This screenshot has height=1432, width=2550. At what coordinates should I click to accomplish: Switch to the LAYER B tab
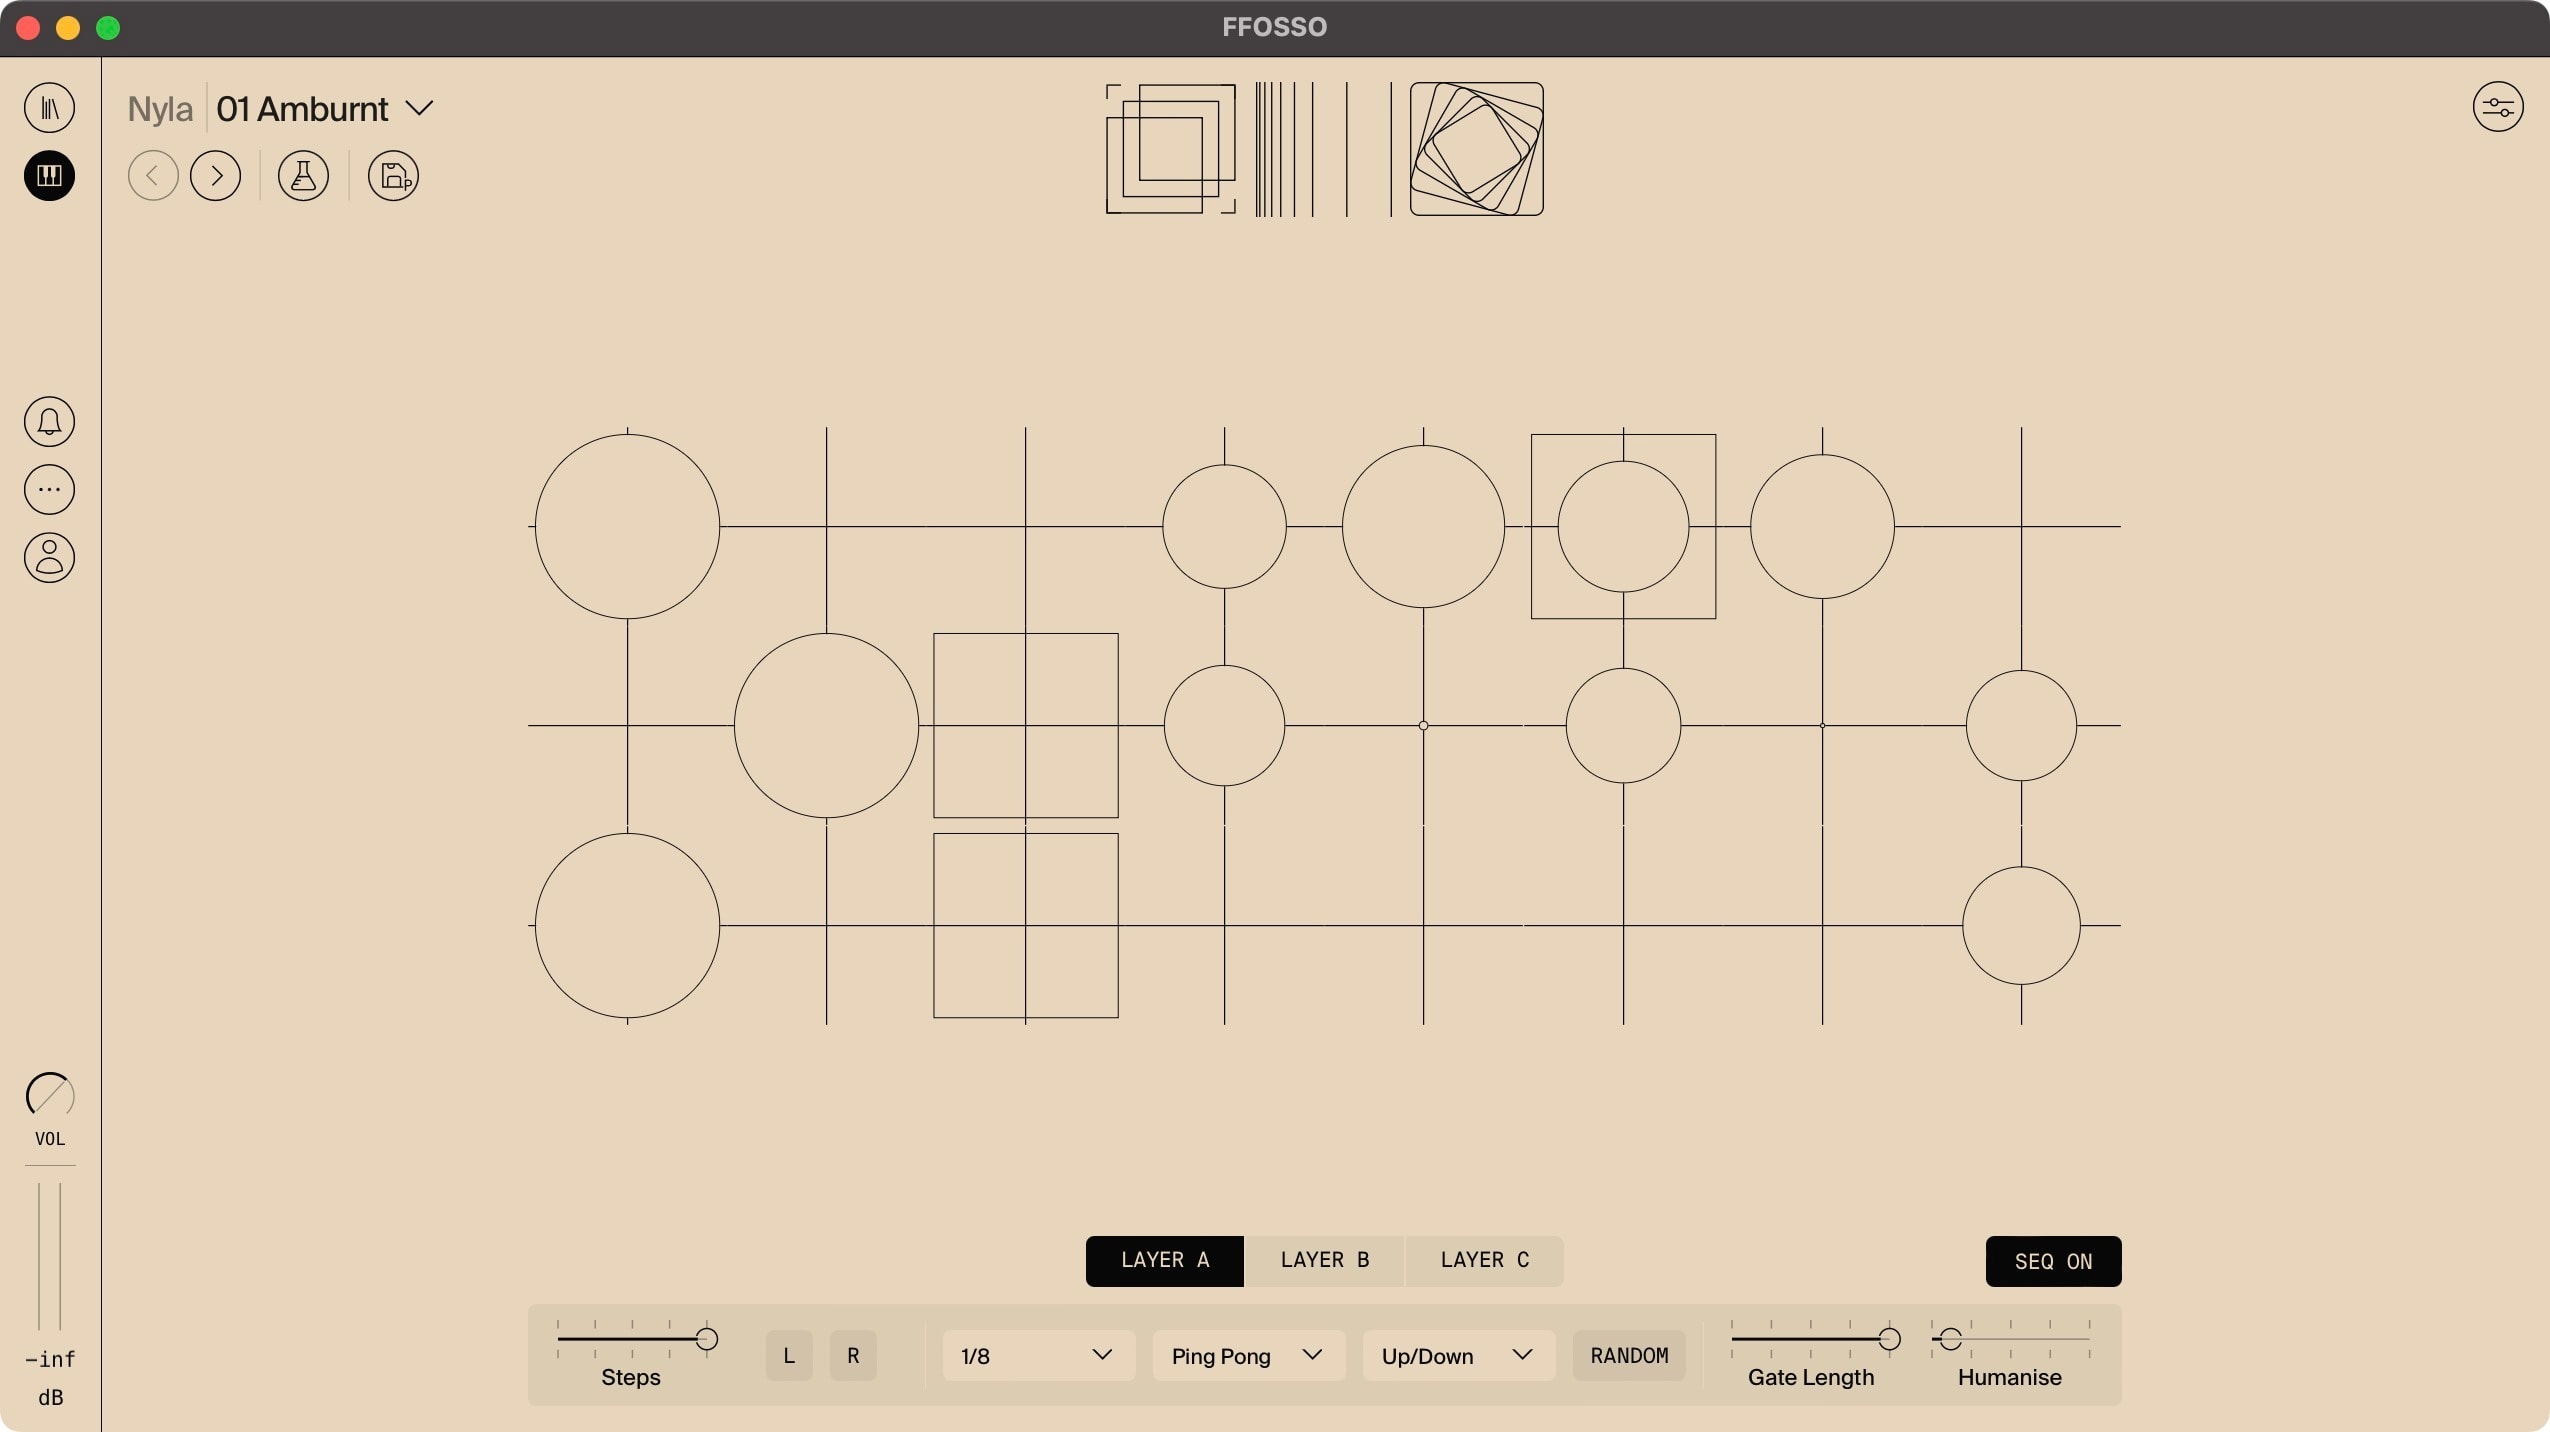click(x=1324, y=1260)
